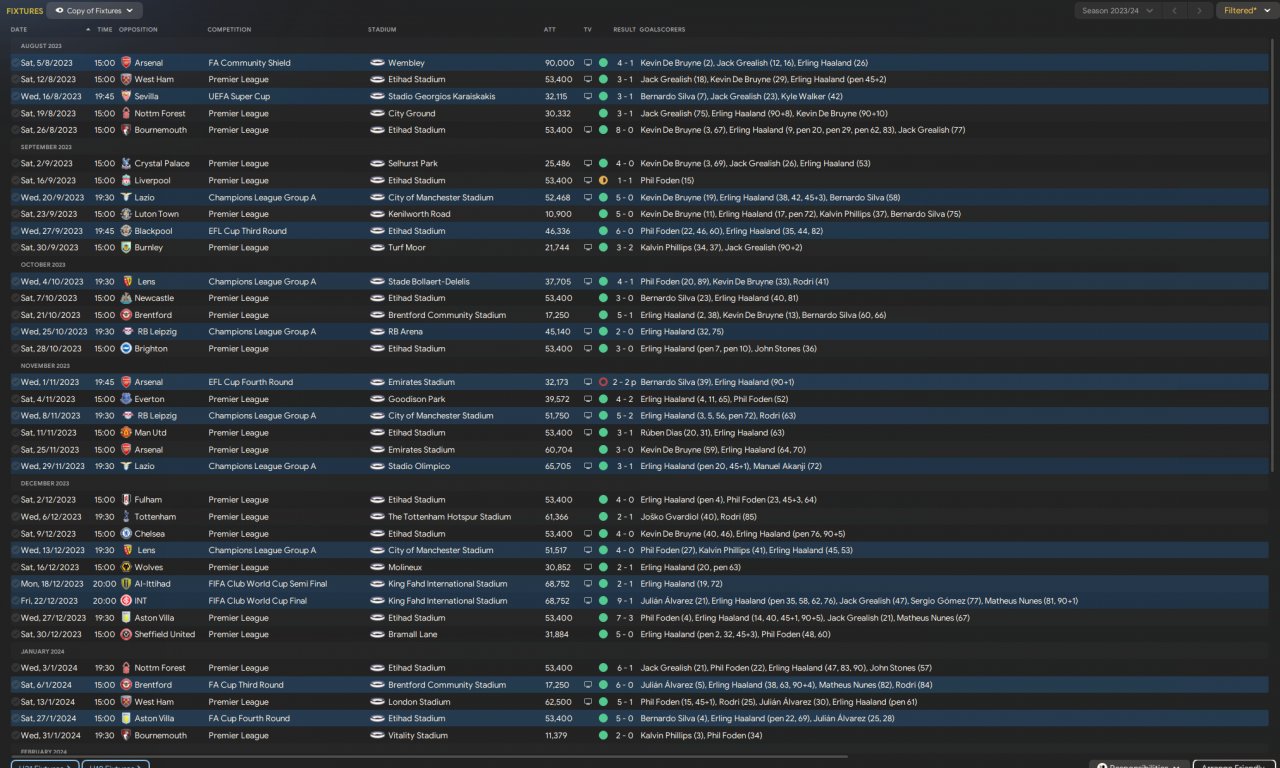The image size is (1280, 768).
Task: Tick the selection circle for the Fri, 22/12/2023 fixture
Action: (x=15, y=601)
